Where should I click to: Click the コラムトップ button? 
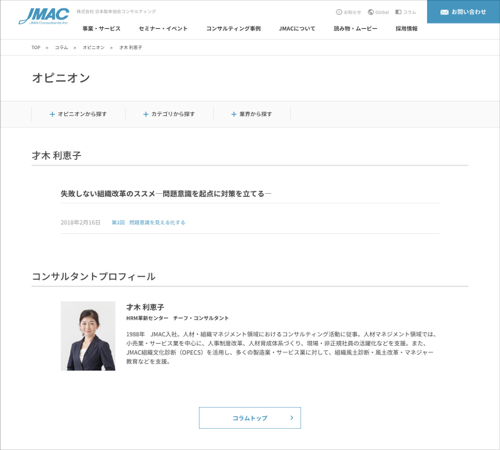point(250,418)
